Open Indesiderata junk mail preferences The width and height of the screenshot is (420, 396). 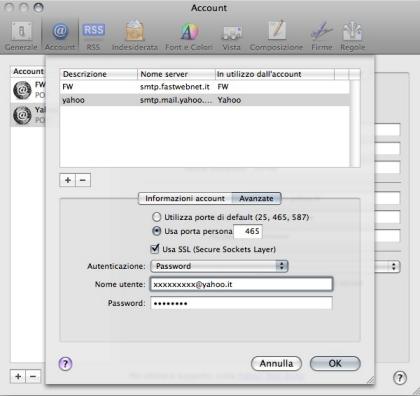pyautogui.click(x=135, y=36)
